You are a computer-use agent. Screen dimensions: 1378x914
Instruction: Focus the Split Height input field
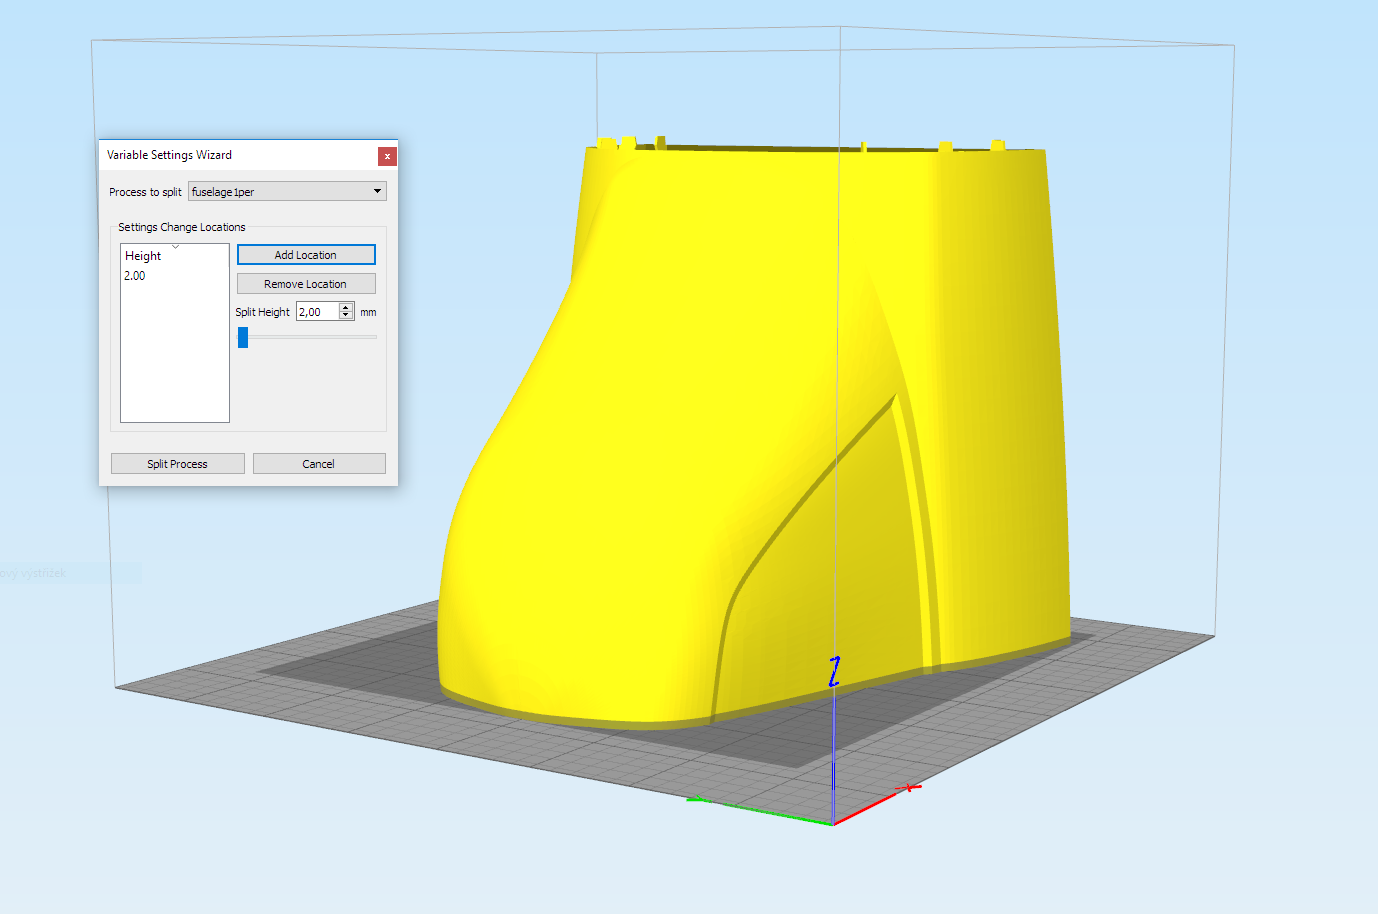[317, 312]
